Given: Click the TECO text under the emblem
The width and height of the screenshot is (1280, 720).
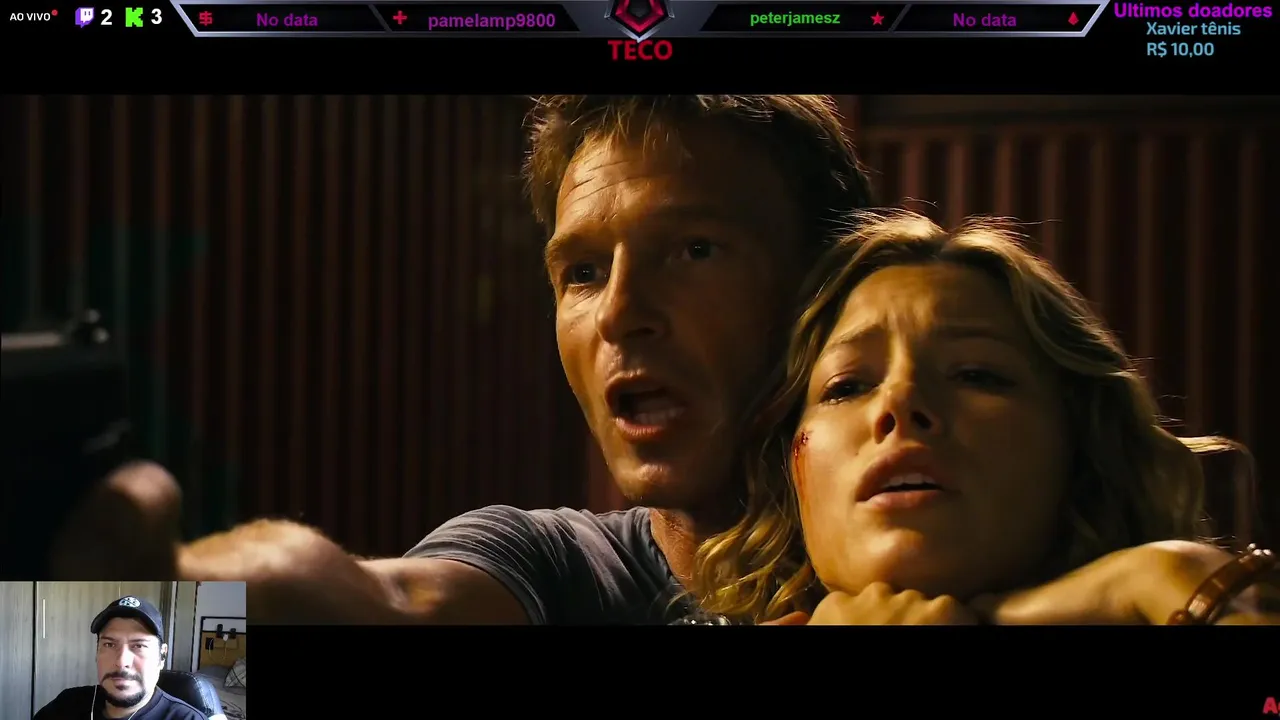Looking at the screenshot, I should [x=640, y=50].
